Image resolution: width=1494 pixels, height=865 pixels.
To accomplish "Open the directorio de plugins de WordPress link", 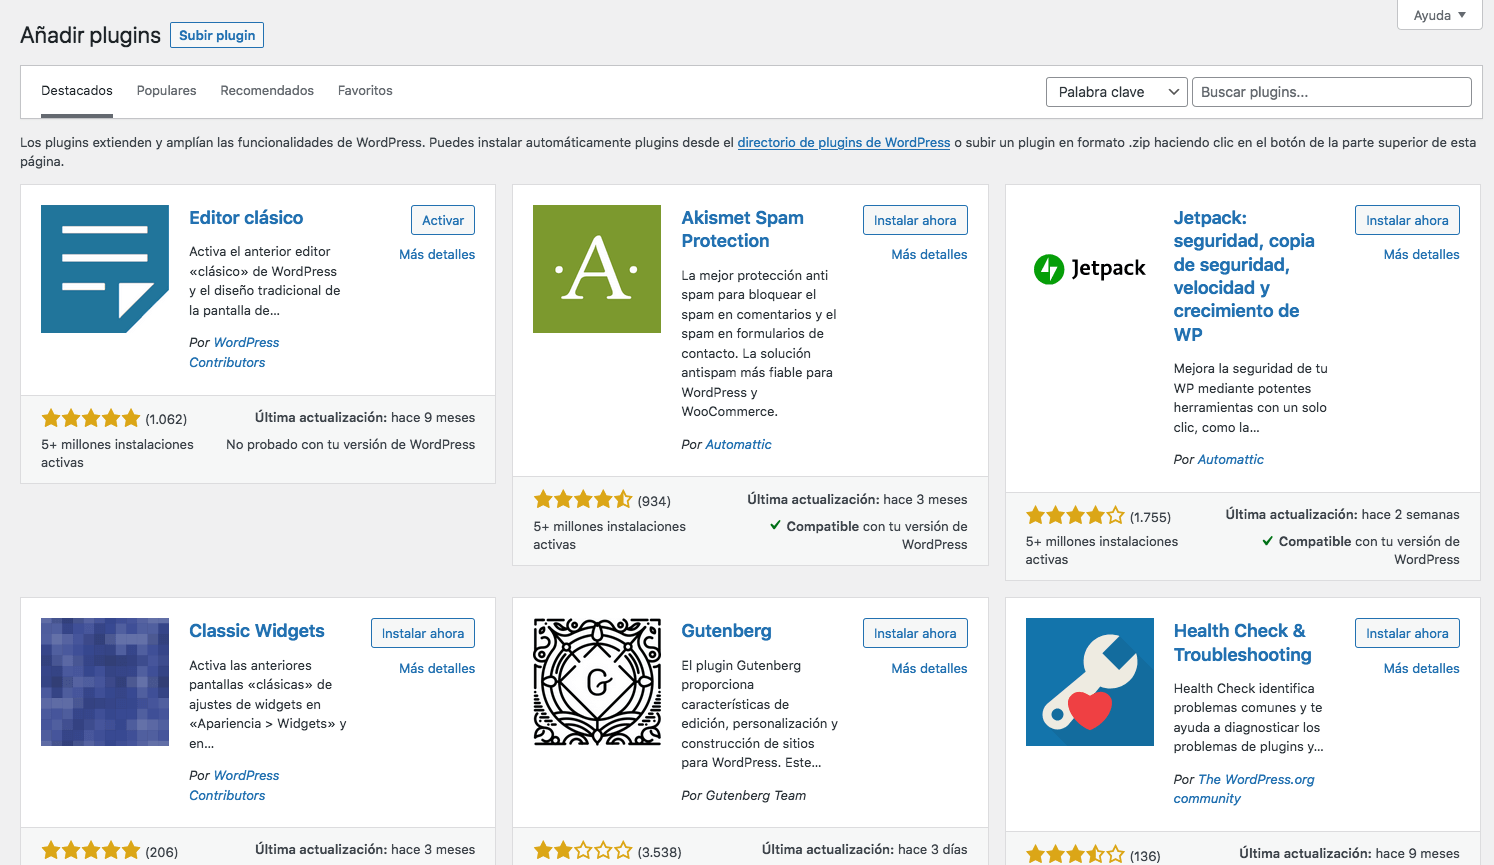I will coord(843,142).
